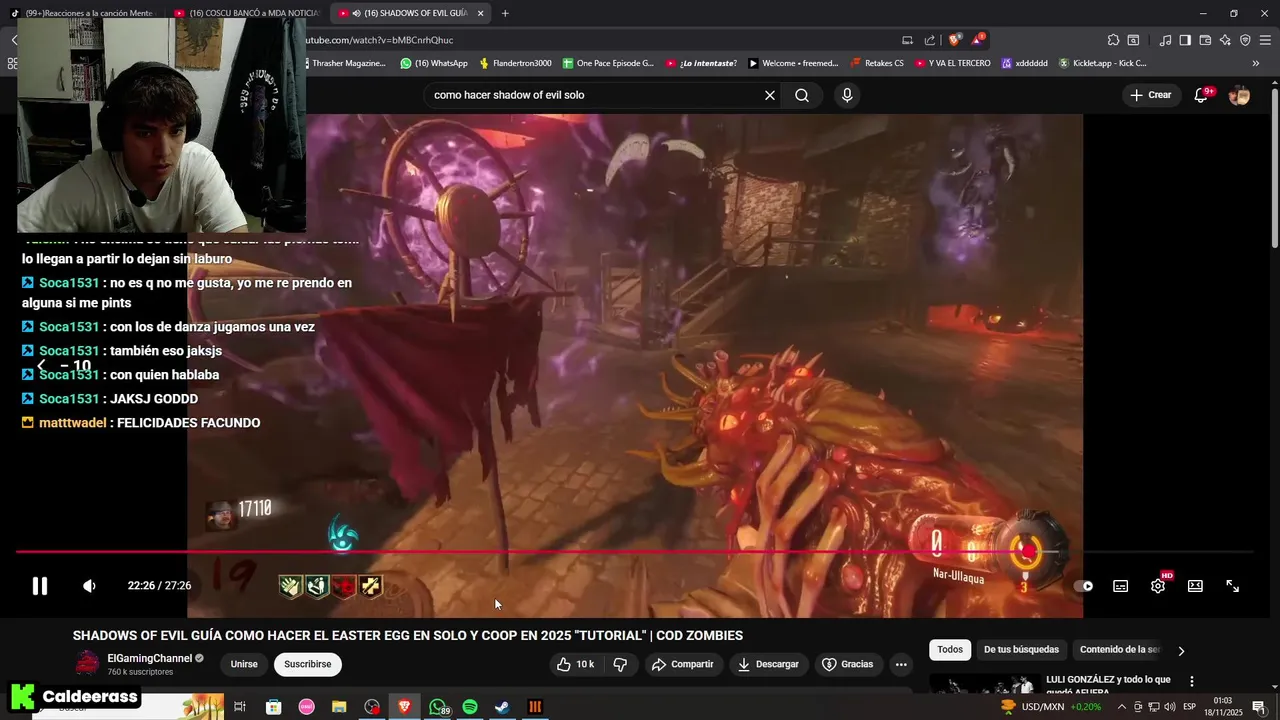Screen dimensions: 1280x720
Task: Open WhatsApp in taskbar
Action: click(438, 707)
